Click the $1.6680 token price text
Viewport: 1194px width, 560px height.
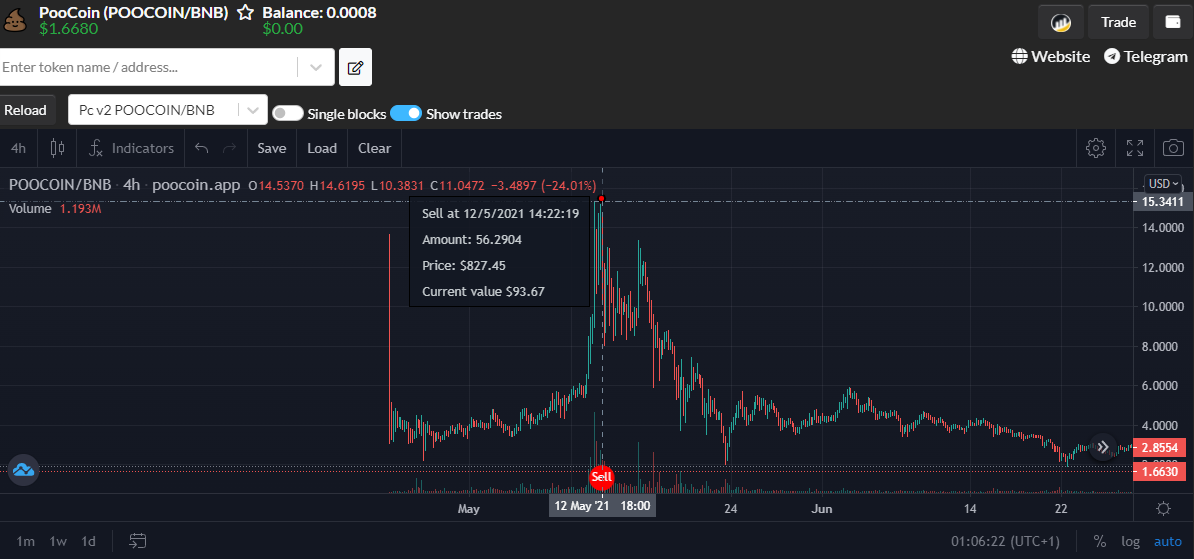point(69,29)
